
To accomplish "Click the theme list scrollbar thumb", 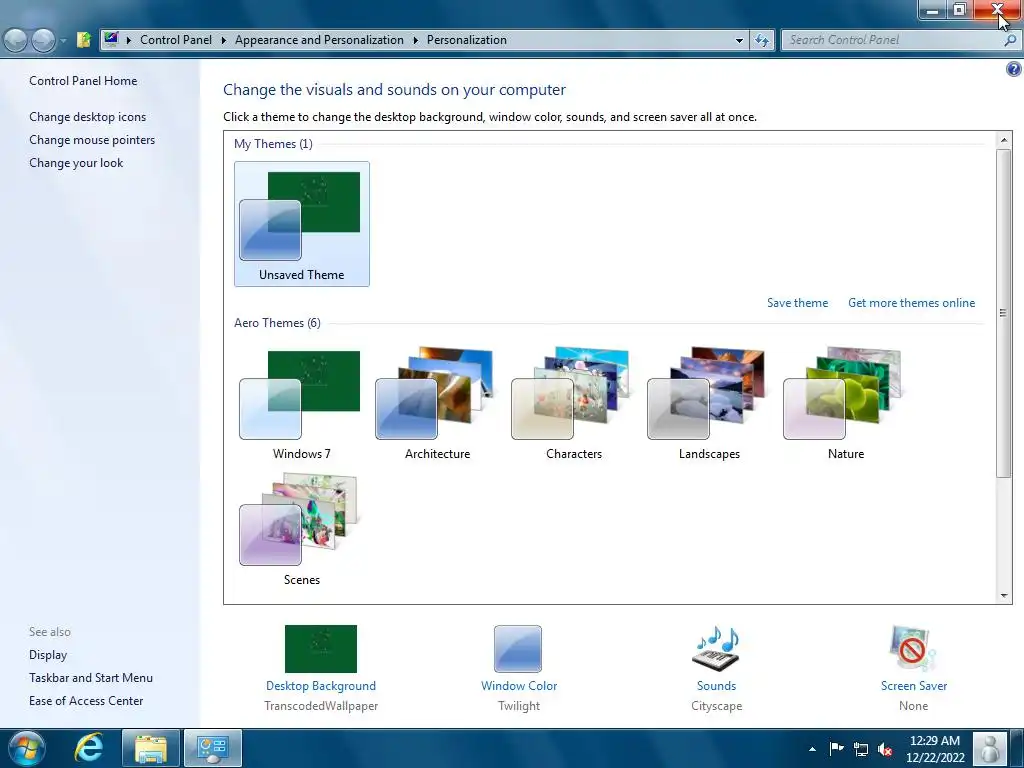I will point(1004,313).
